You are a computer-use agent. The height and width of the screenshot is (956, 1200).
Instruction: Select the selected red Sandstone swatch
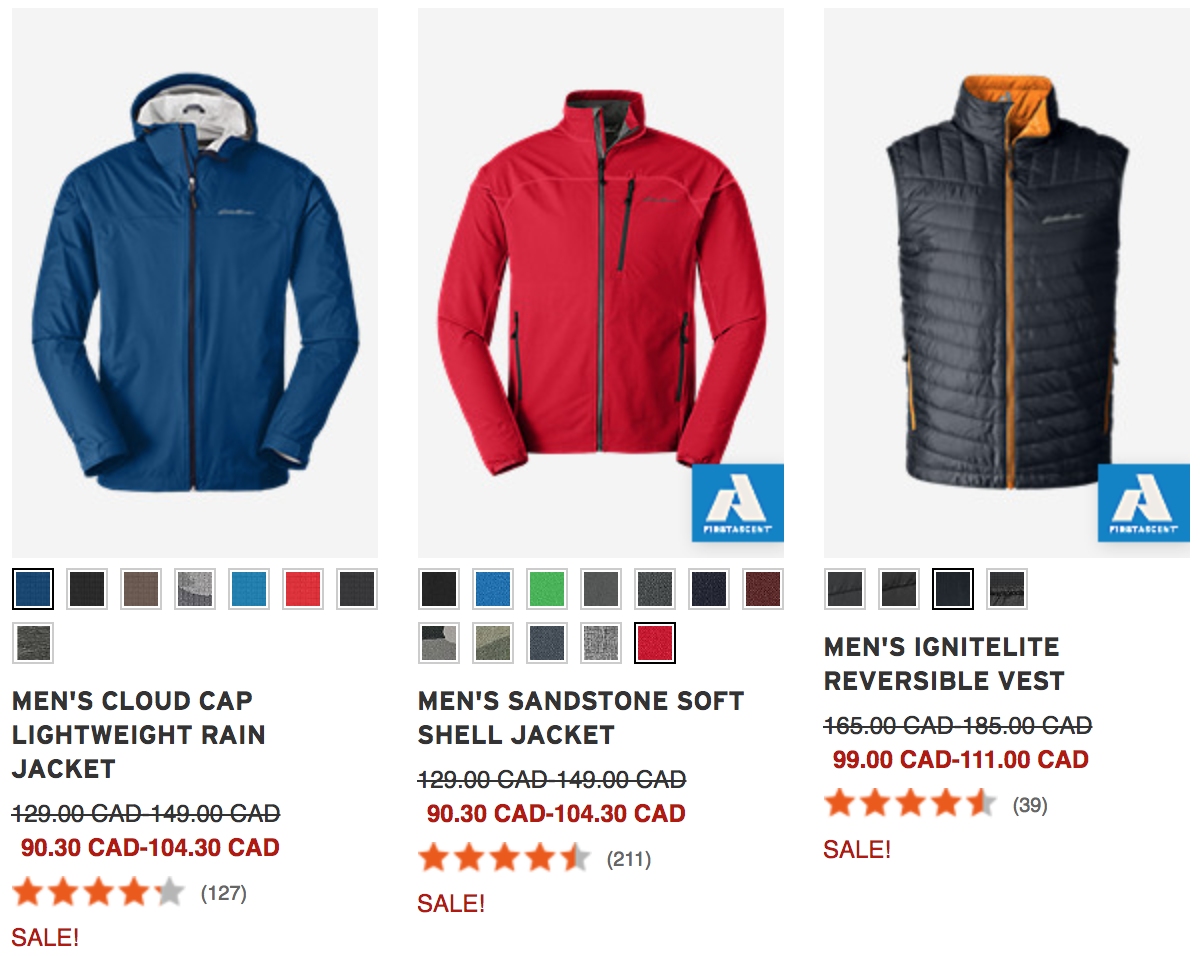[655, 643]
